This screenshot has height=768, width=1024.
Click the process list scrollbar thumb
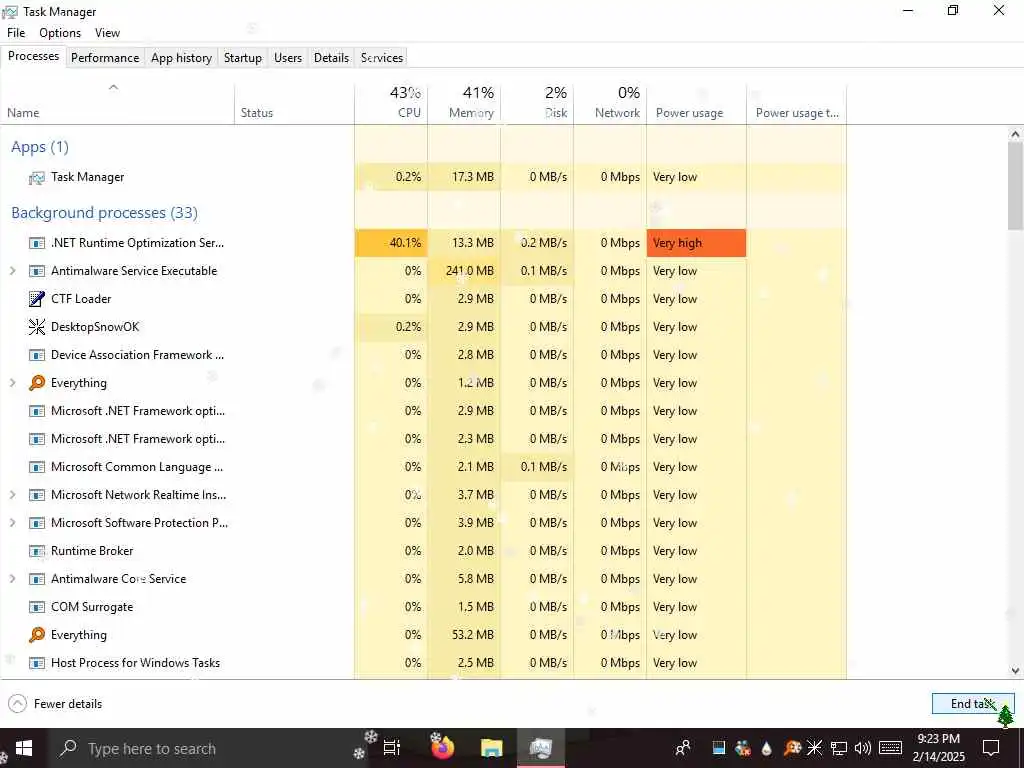click(1015, 185)
